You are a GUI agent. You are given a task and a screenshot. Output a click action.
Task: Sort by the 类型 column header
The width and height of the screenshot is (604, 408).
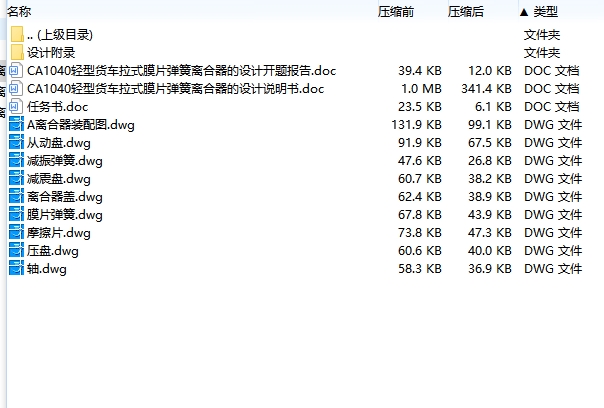click(x=545, y=12)
